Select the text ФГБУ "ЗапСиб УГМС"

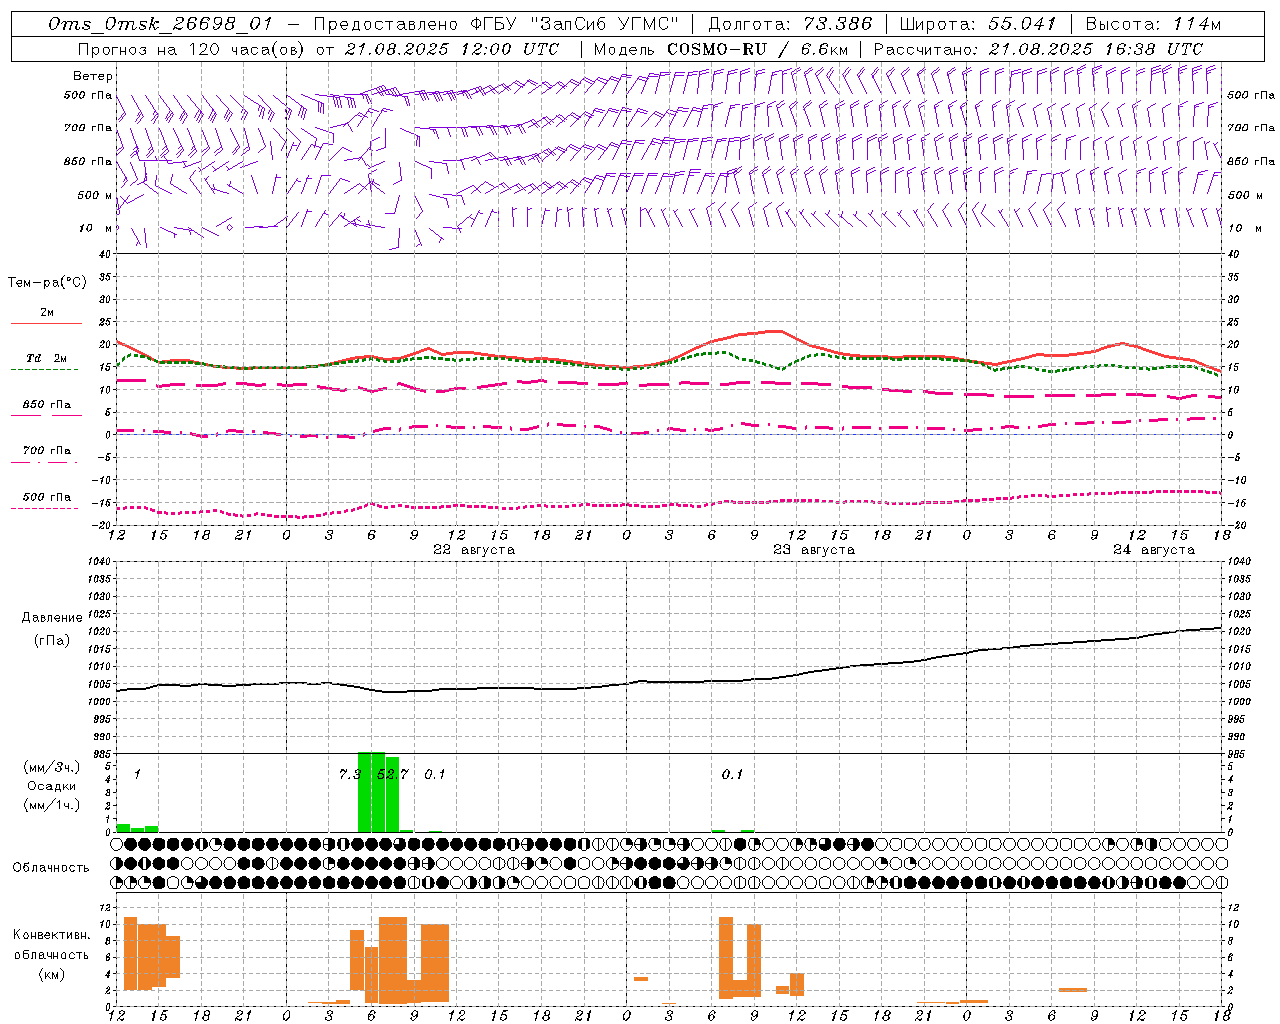[x=575, y=24]
